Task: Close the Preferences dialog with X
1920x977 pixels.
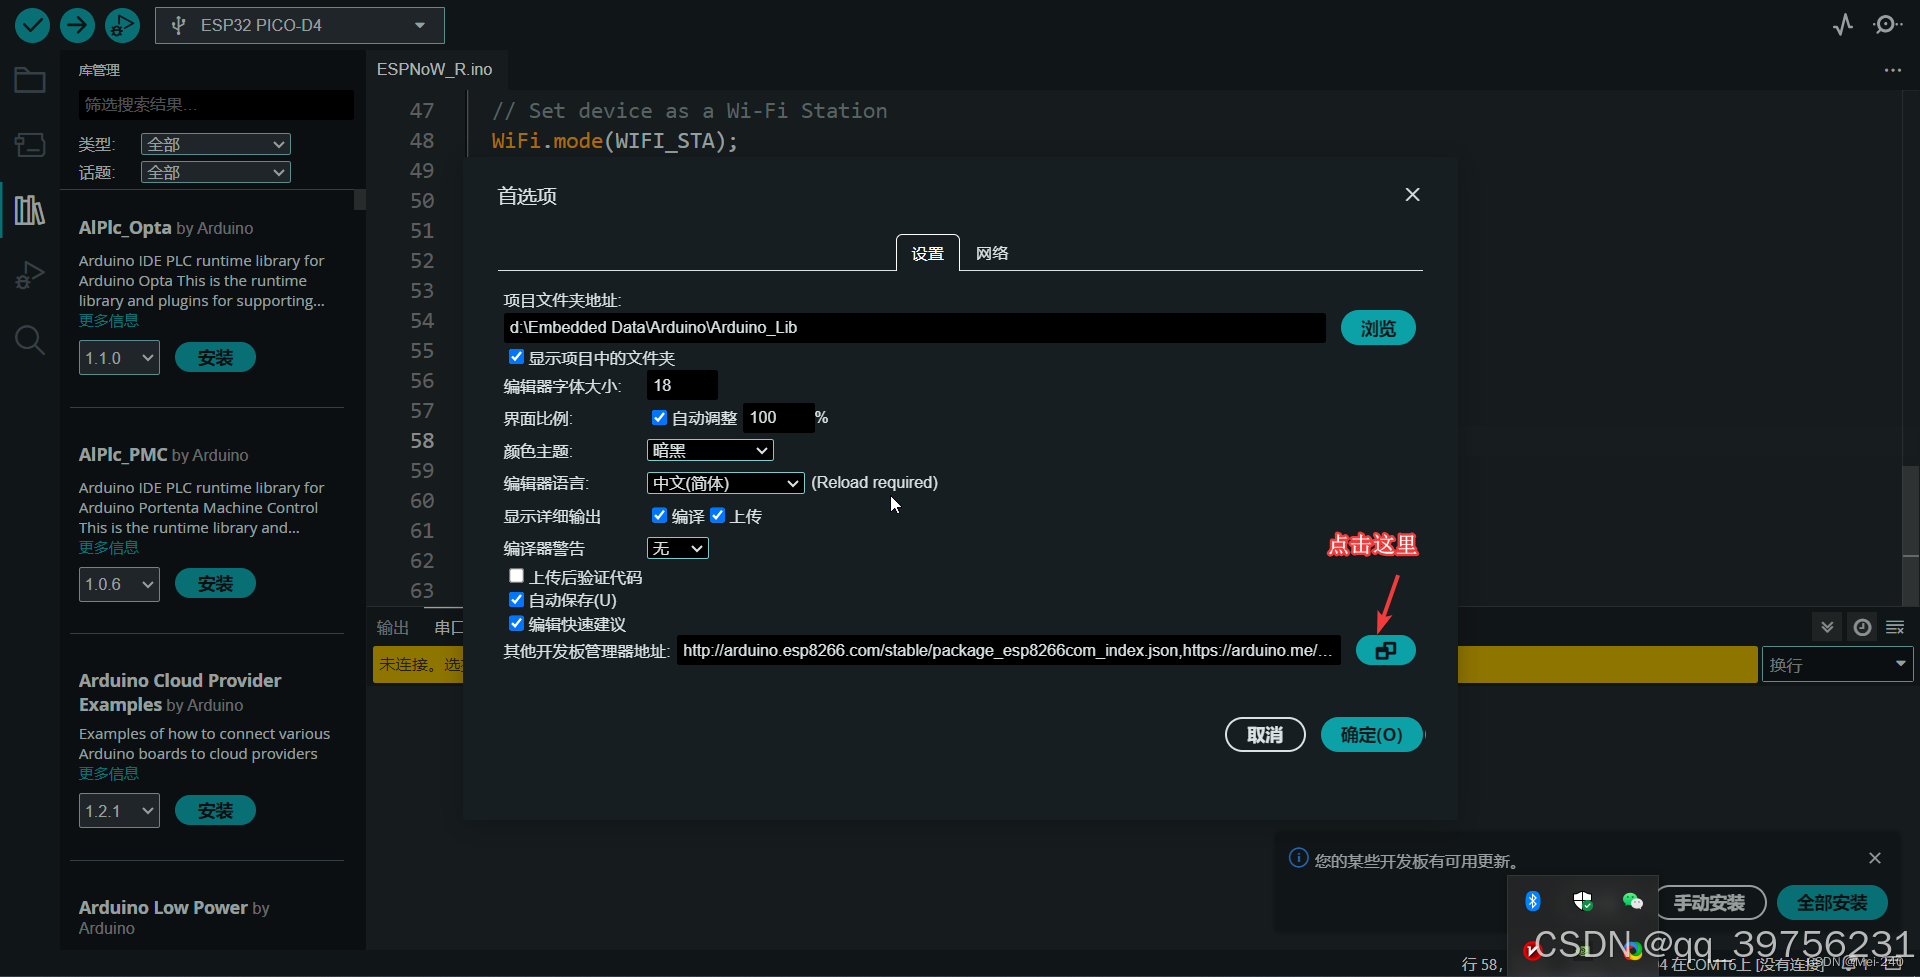Action: click(x=1412, y=195)
